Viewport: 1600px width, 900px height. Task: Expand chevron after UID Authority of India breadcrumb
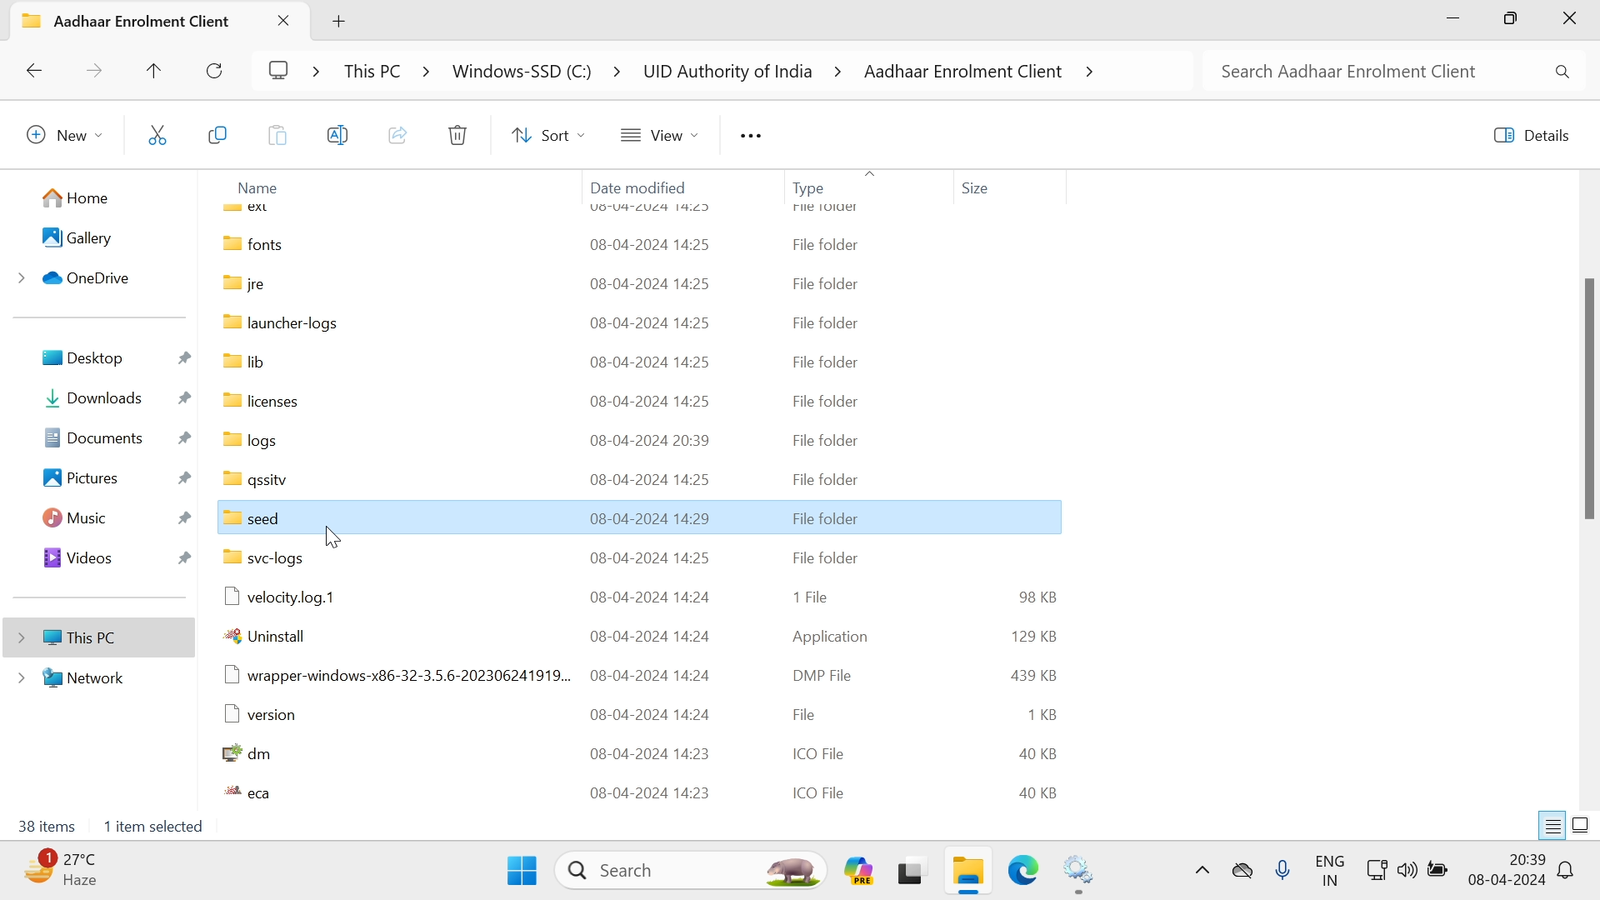[x=838, y=71]
